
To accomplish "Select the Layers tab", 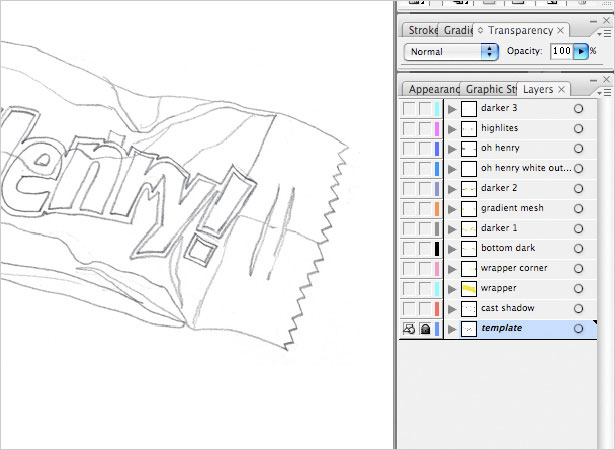I will [538, 89].
